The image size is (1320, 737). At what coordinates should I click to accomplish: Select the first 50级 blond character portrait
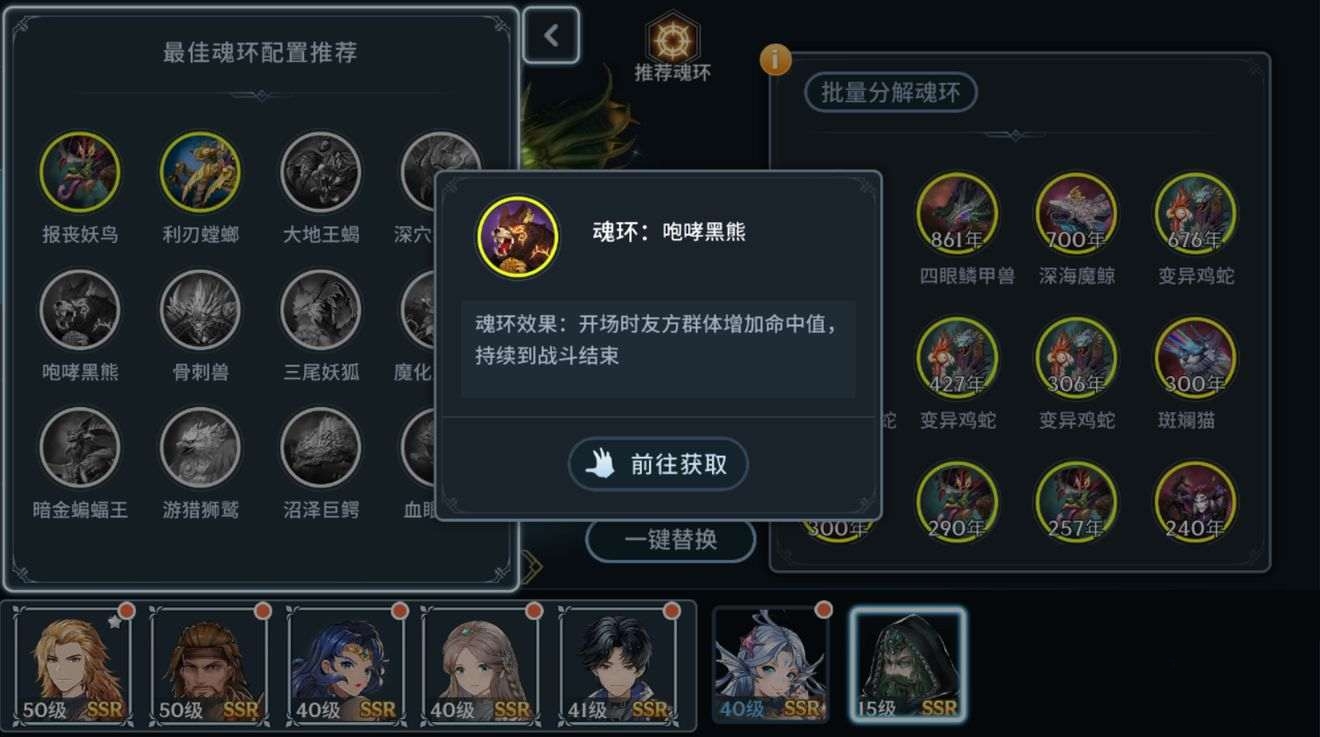pyautogui.click(x=72, y=665)
